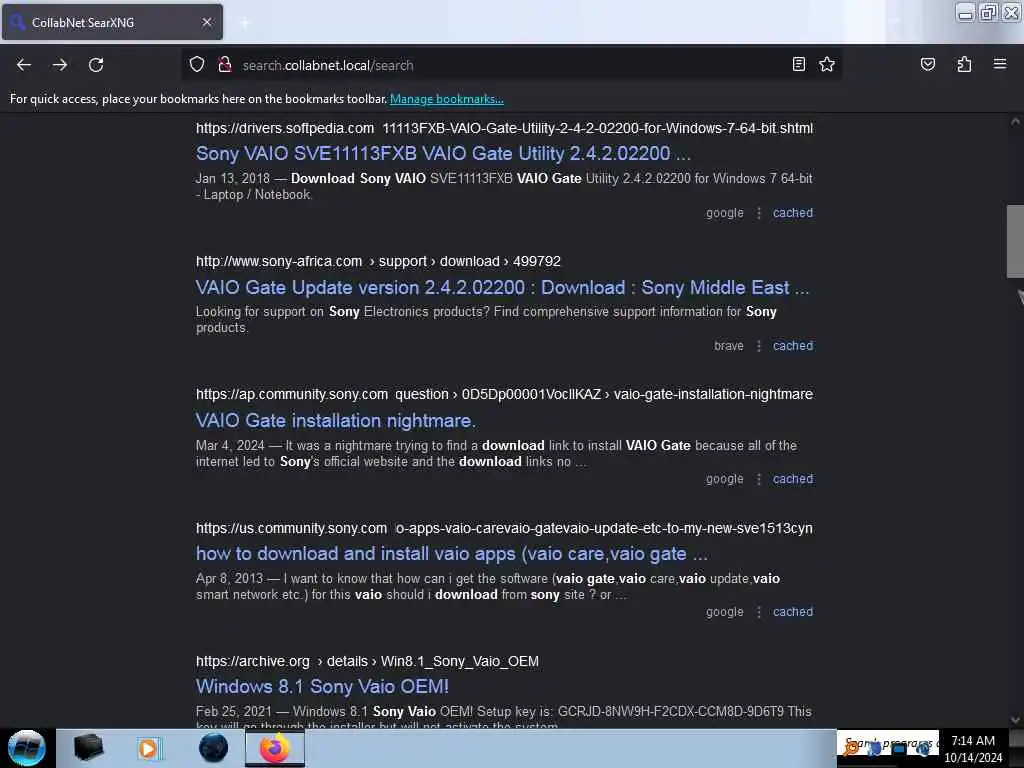Restore down the Firefox window

pos(988,12)
